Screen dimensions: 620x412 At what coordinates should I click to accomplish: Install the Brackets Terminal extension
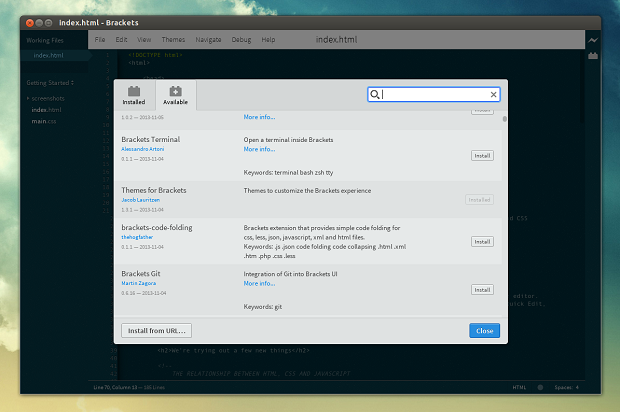[482, 156]
